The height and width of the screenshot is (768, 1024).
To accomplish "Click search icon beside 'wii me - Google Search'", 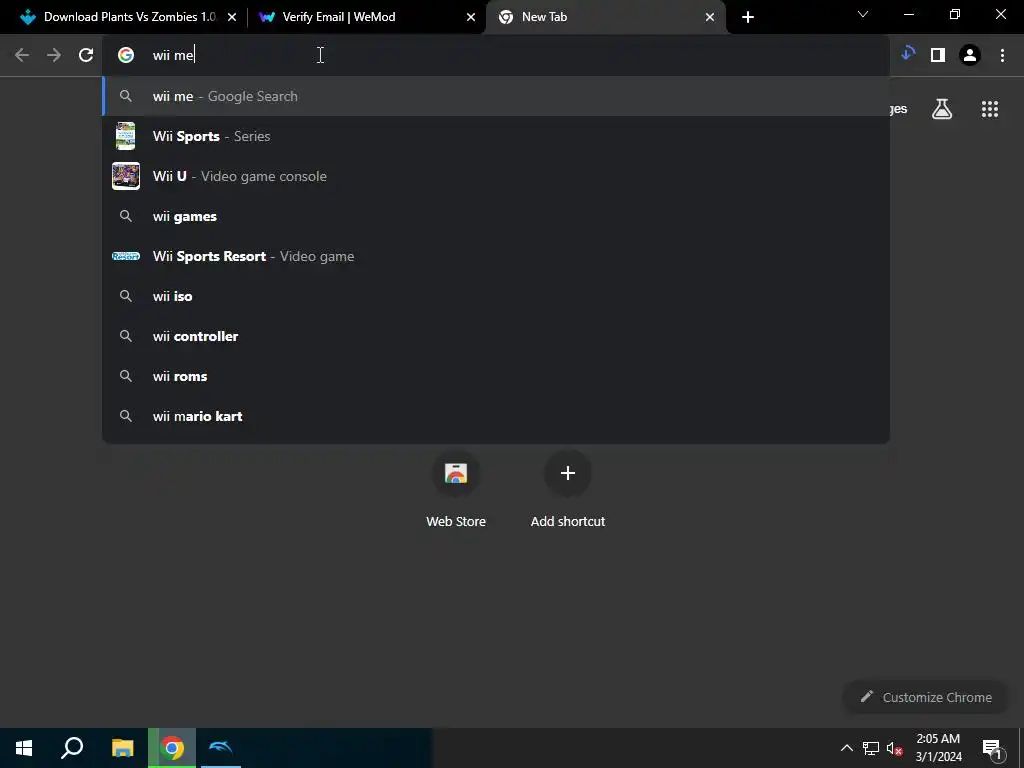I will coord(126,96).
